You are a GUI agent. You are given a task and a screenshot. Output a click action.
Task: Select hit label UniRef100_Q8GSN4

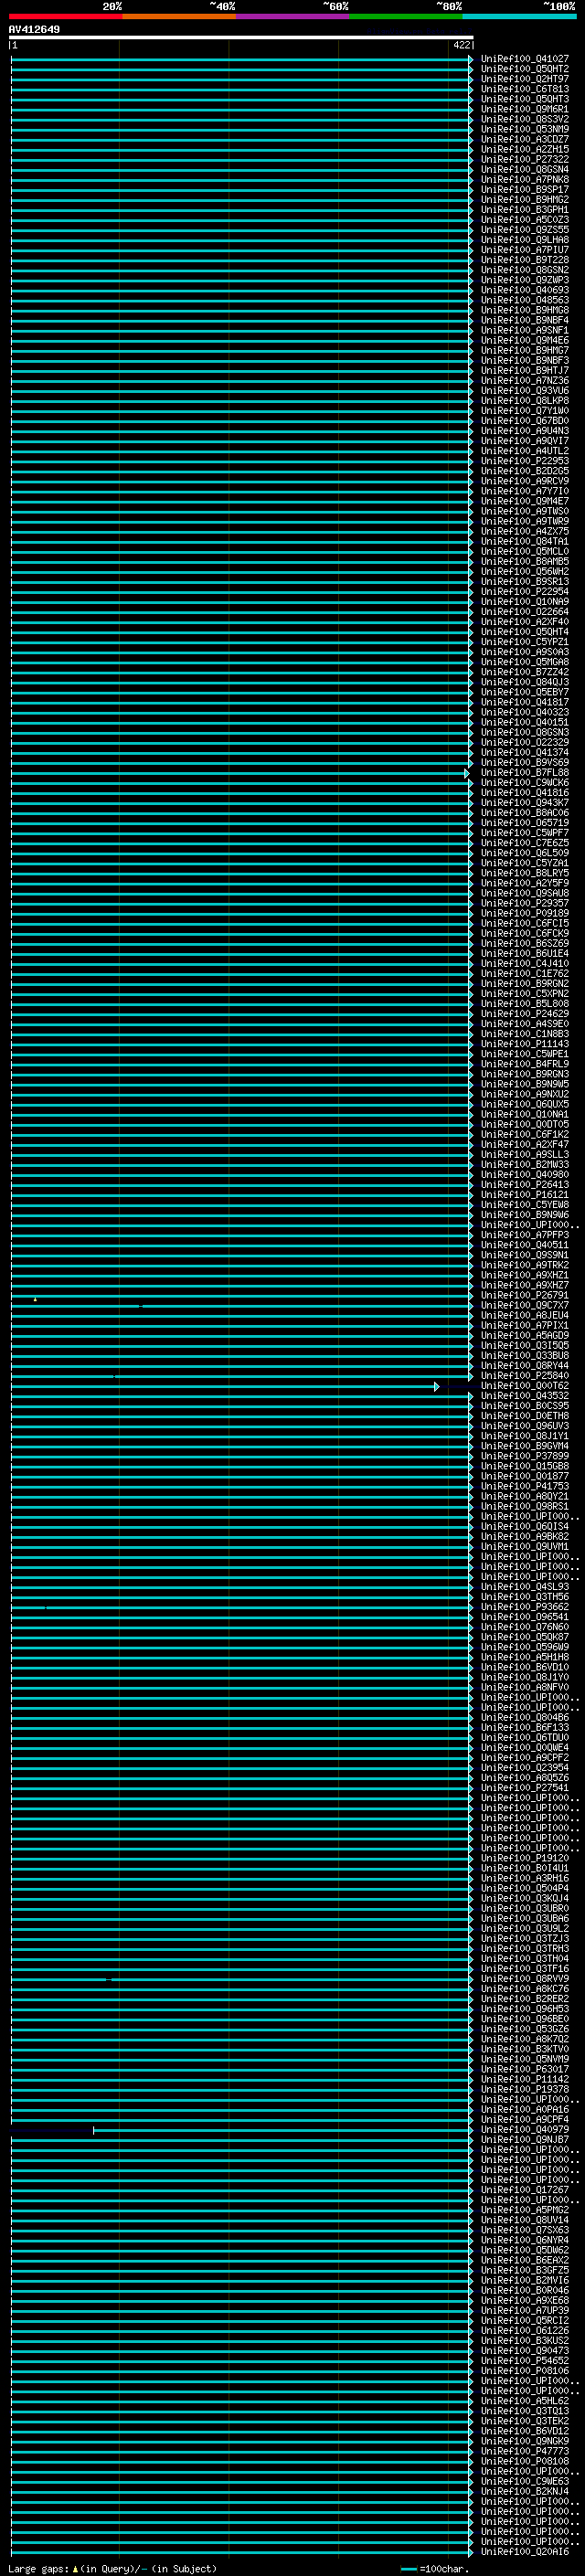525,169
